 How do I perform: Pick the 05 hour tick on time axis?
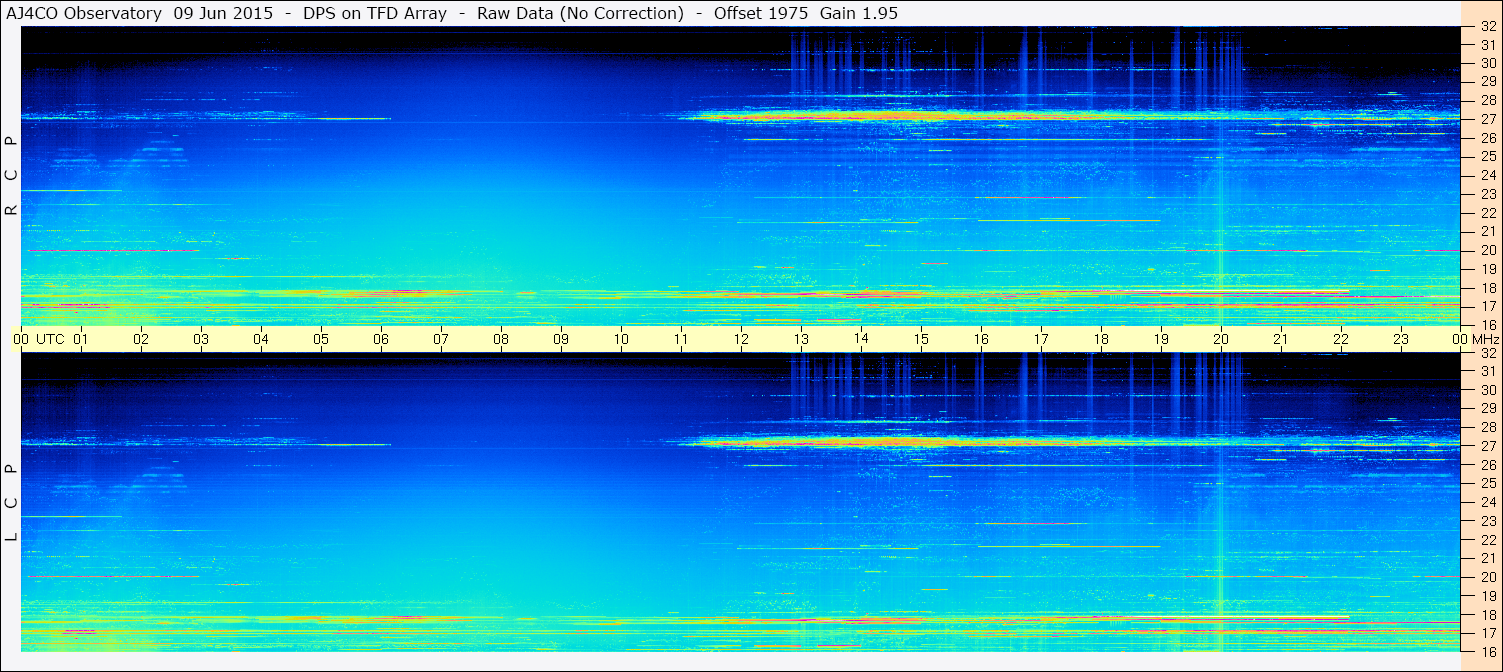[x=321, y=339]
